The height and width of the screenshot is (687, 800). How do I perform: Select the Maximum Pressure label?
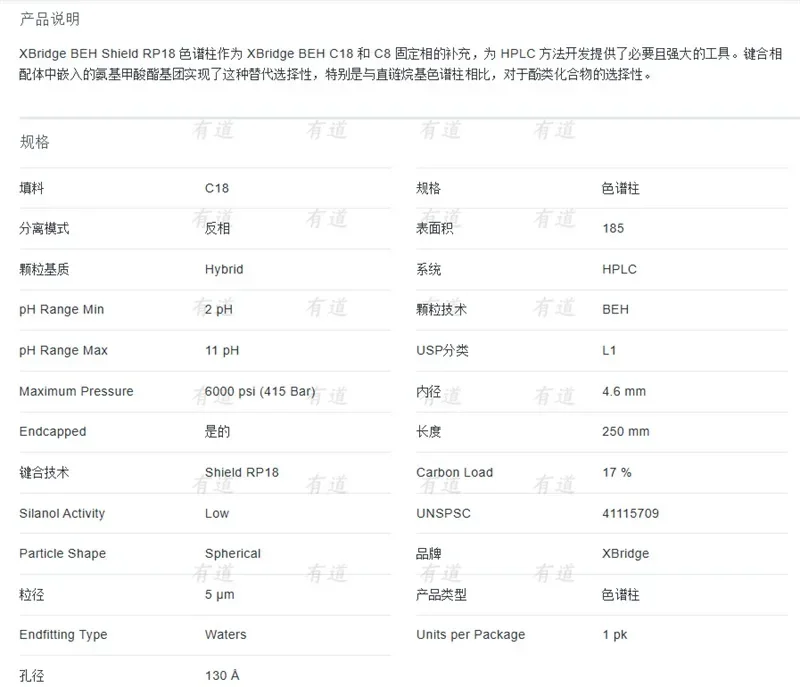click(x=77, y=391)
